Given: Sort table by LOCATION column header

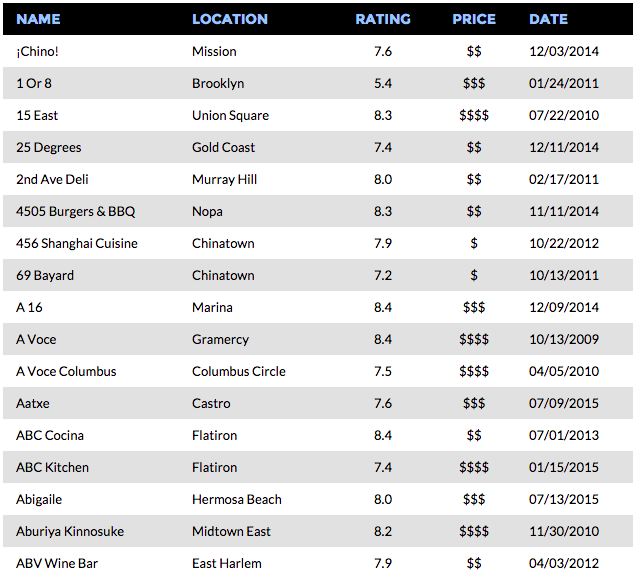Looking at the screenshot, I should click(230, 19).
